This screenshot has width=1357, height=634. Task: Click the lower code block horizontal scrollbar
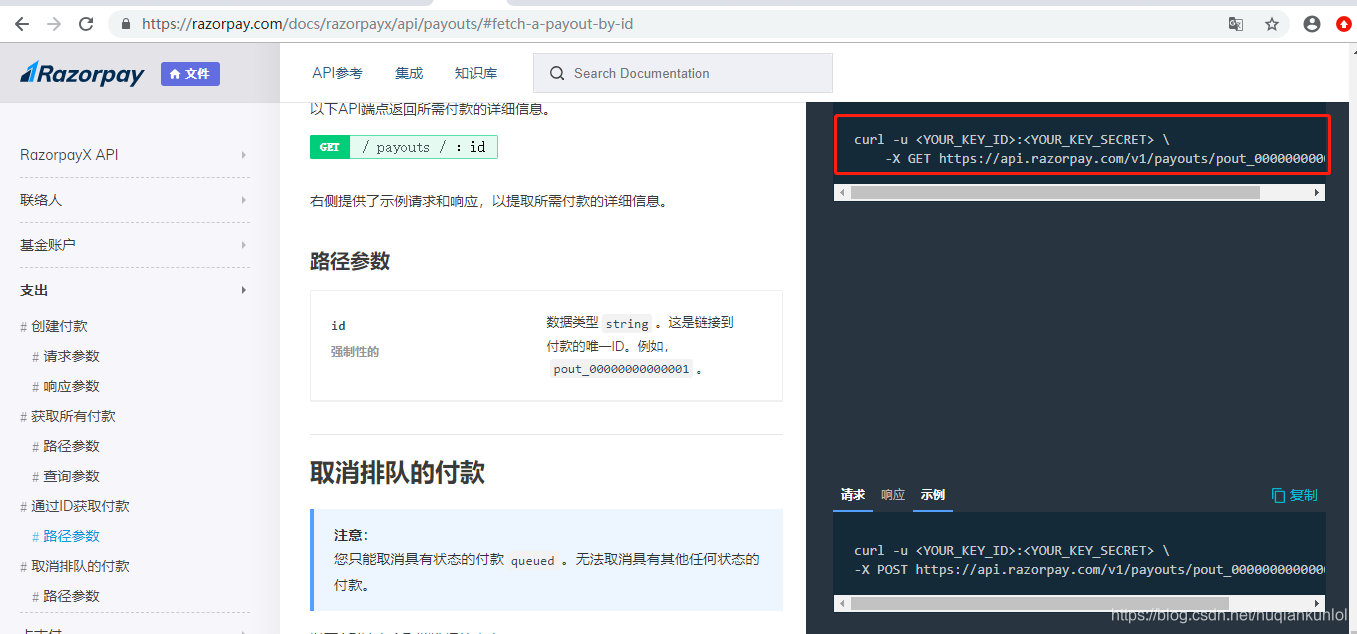click(1039, 603)
